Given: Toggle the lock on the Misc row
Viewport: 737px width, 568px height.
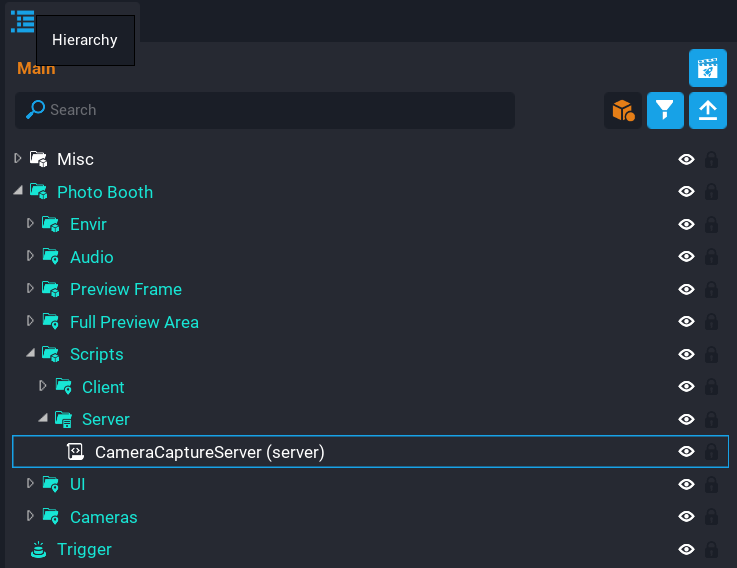Looking at the screenshot, I should coord(712,159).
